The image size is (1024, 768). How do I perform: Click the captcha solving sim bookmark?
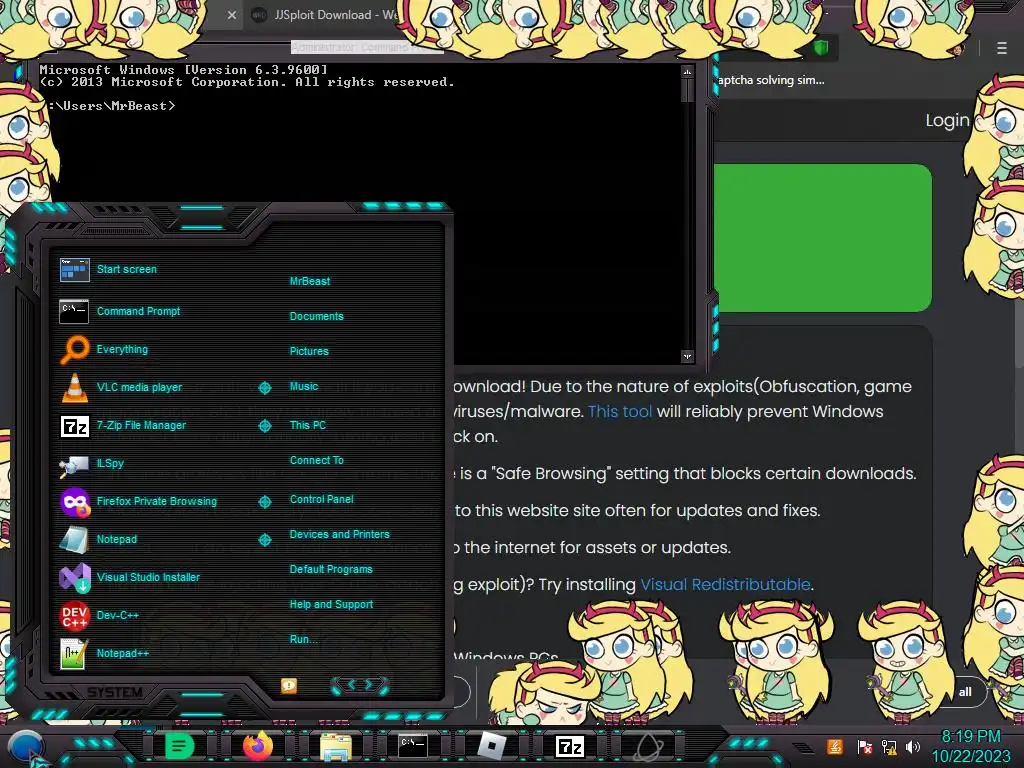tap(771, 80)
